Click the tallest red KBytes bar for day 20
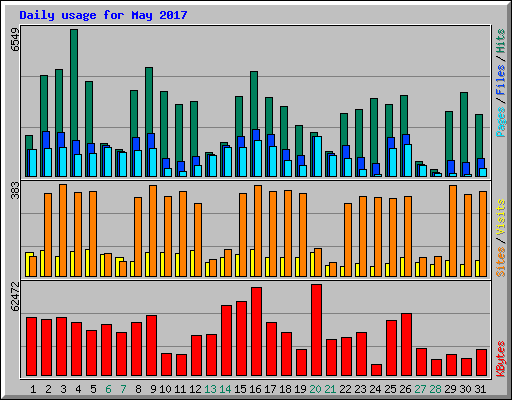Screen dimensions: 512x400 coord(316,330)
